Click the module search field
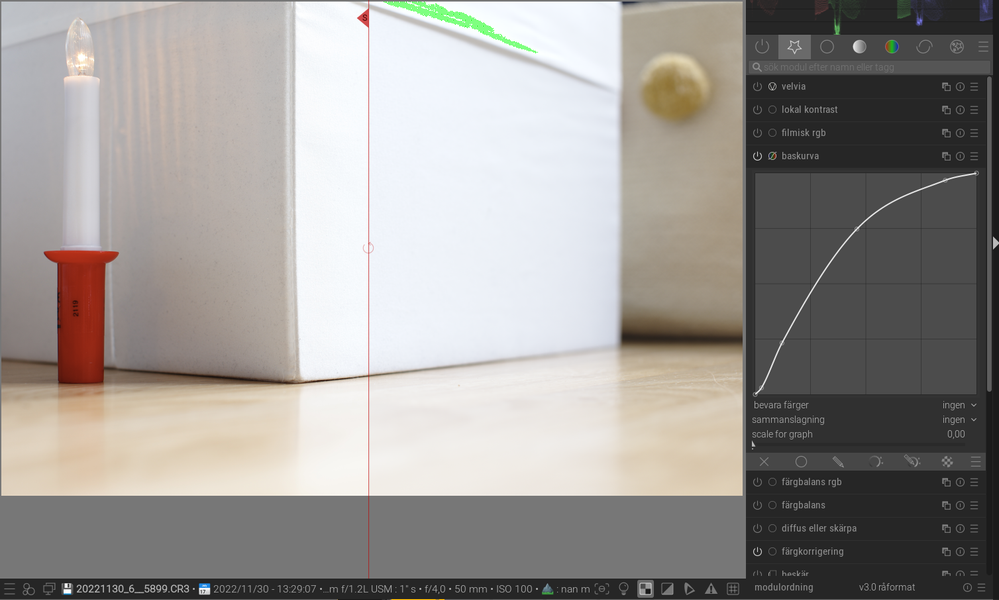This screenshot has height=600, width=999. tap(870, 67)
